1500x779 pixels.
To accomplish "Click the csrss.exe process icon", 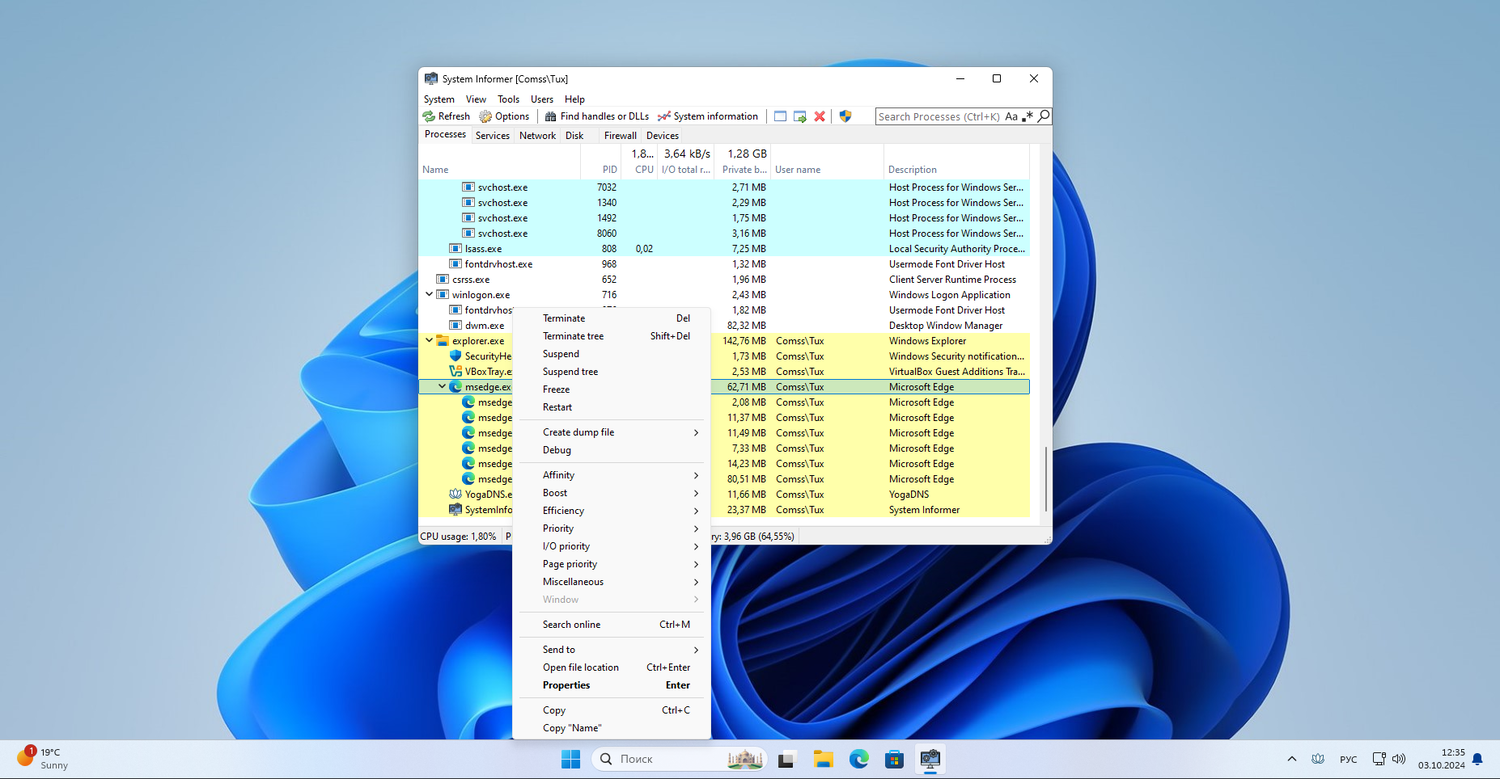I will pos(443,280).
